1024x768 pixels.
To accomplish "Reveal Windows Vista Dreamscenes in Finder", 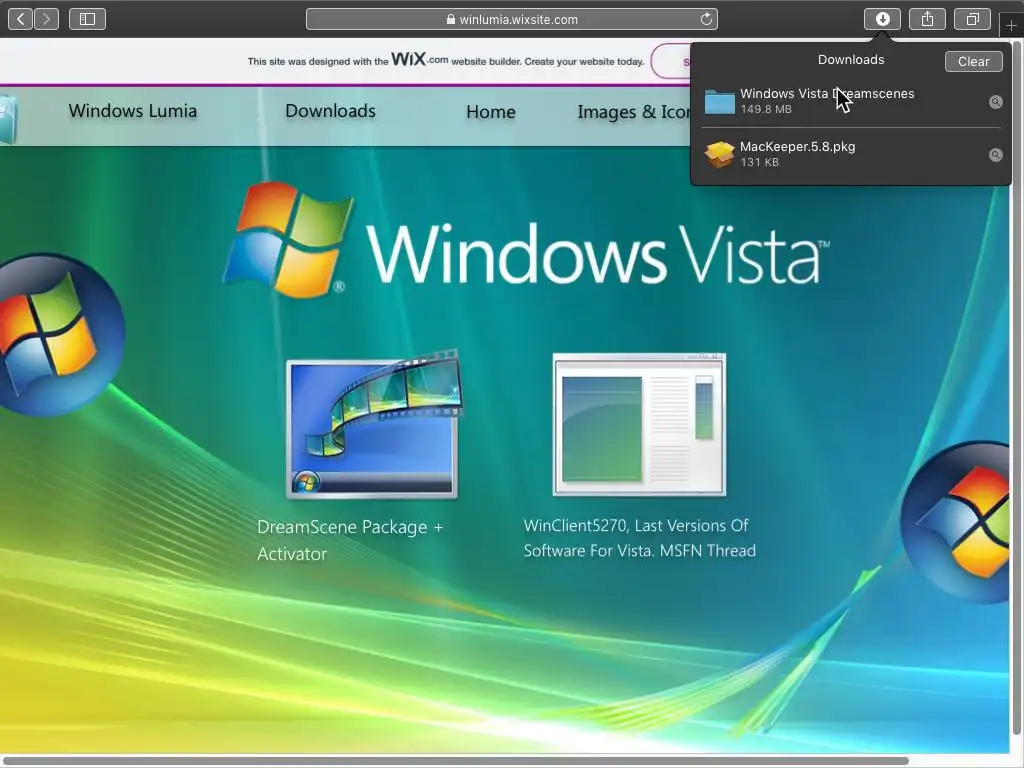I will [x=995, y=102].
